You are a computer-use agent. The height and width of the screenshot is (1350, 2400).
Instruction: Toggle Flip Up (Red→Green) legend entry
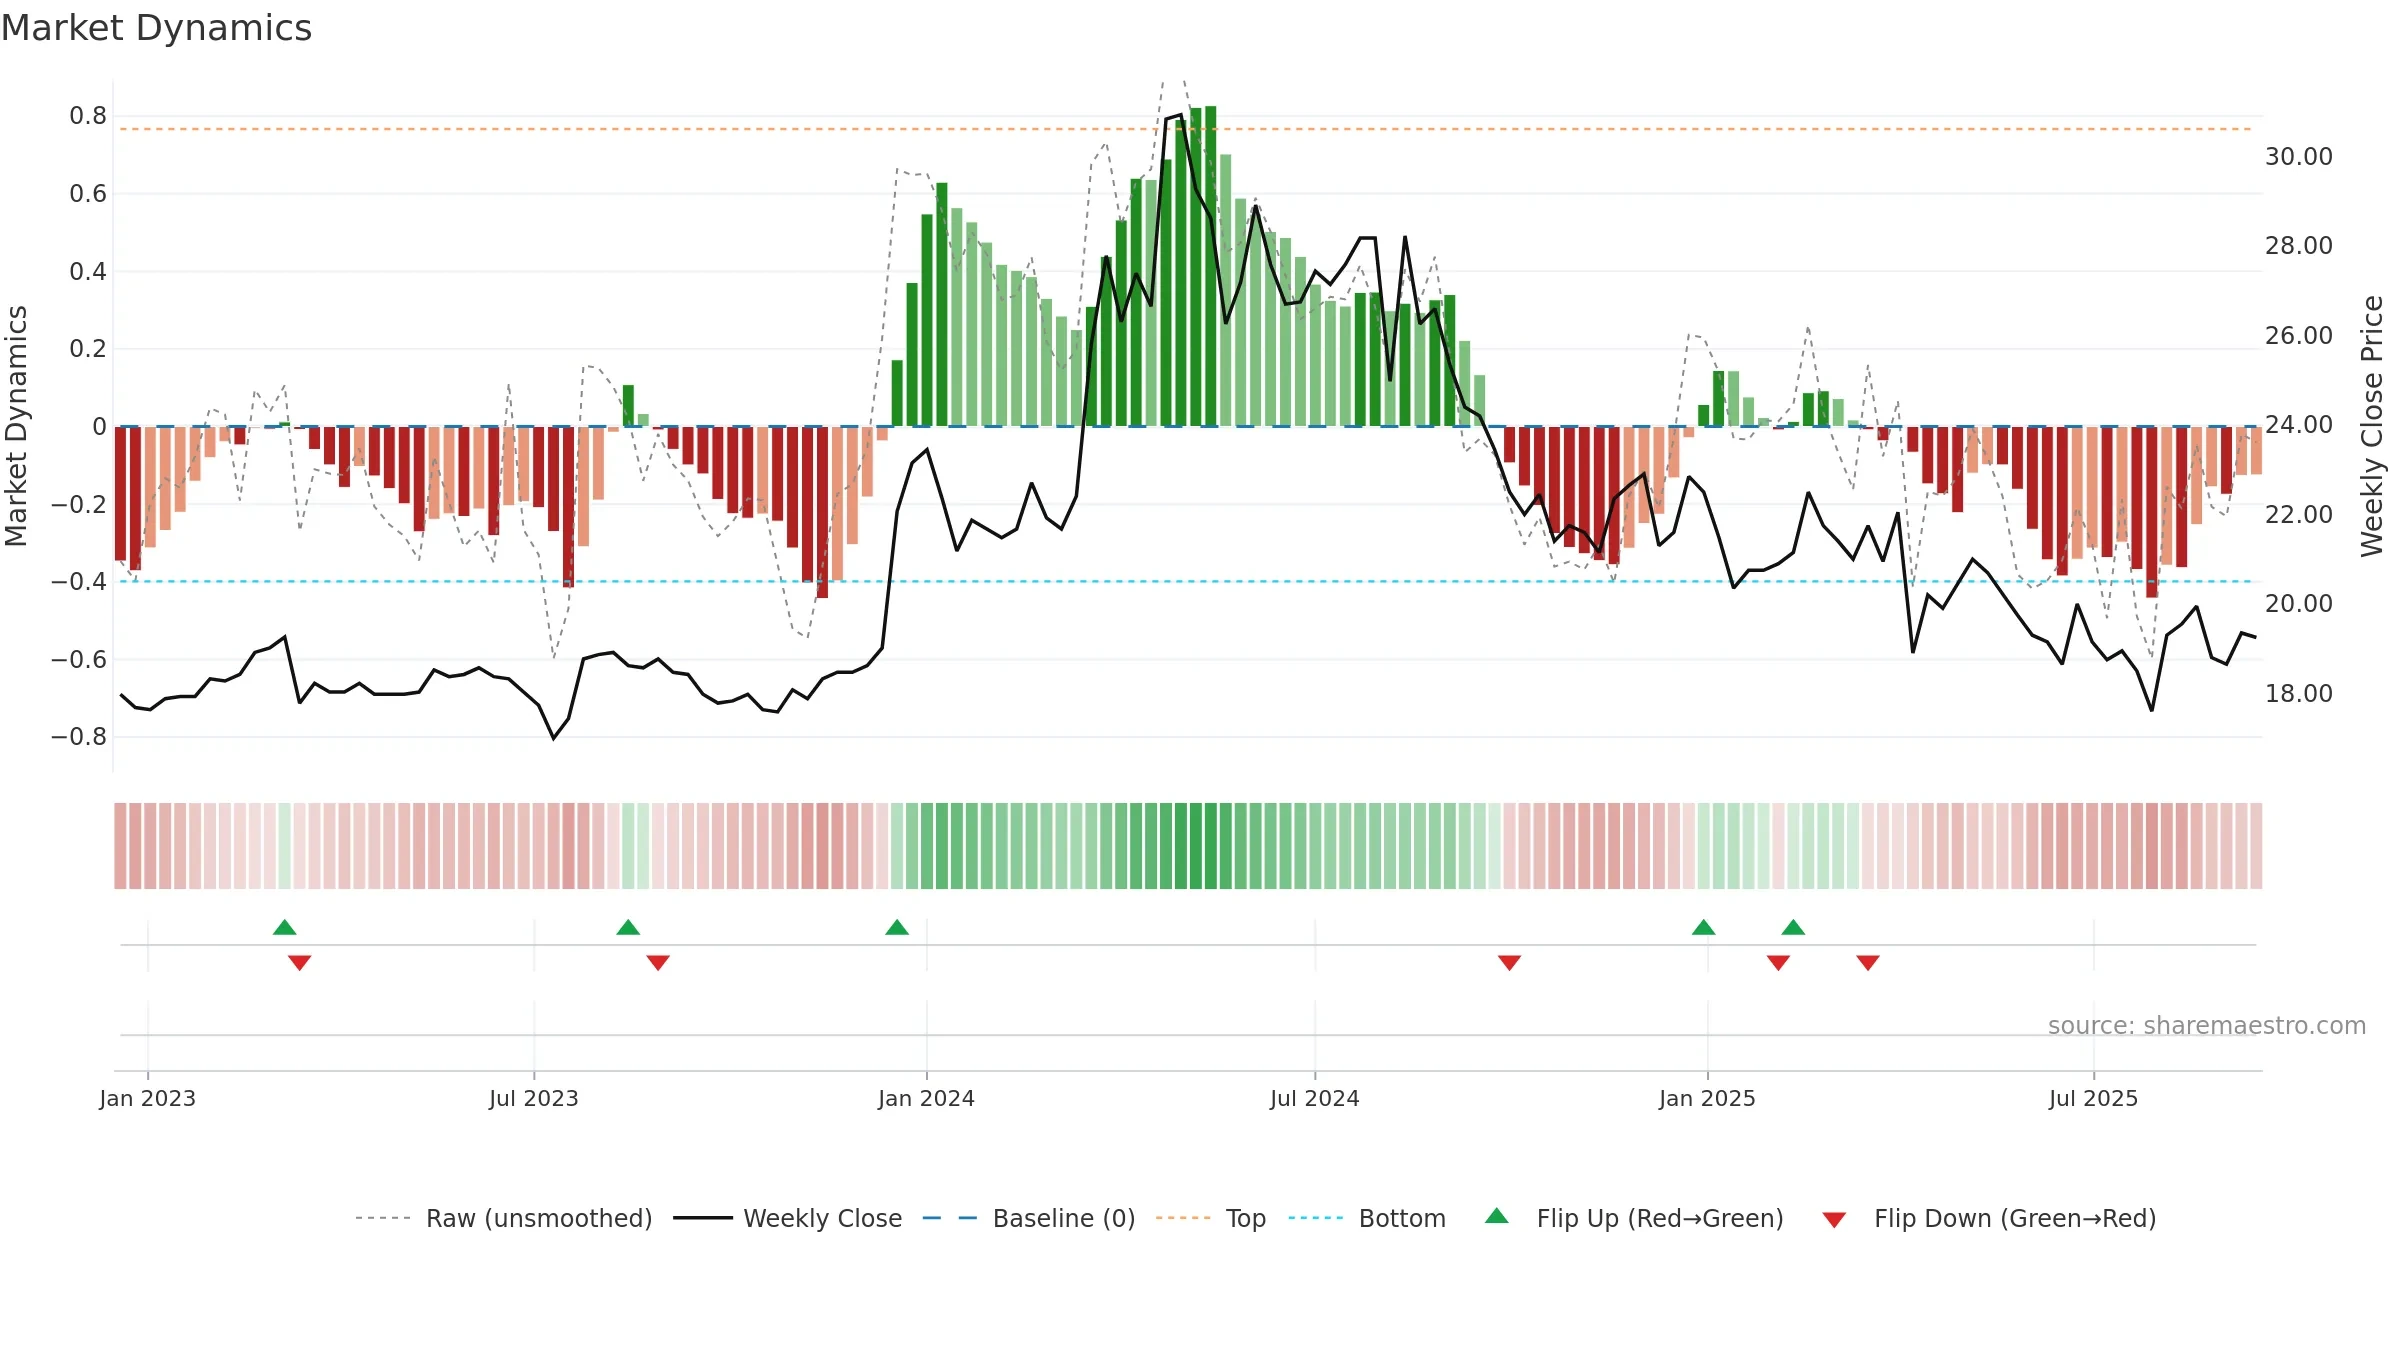(1634, 1218)
